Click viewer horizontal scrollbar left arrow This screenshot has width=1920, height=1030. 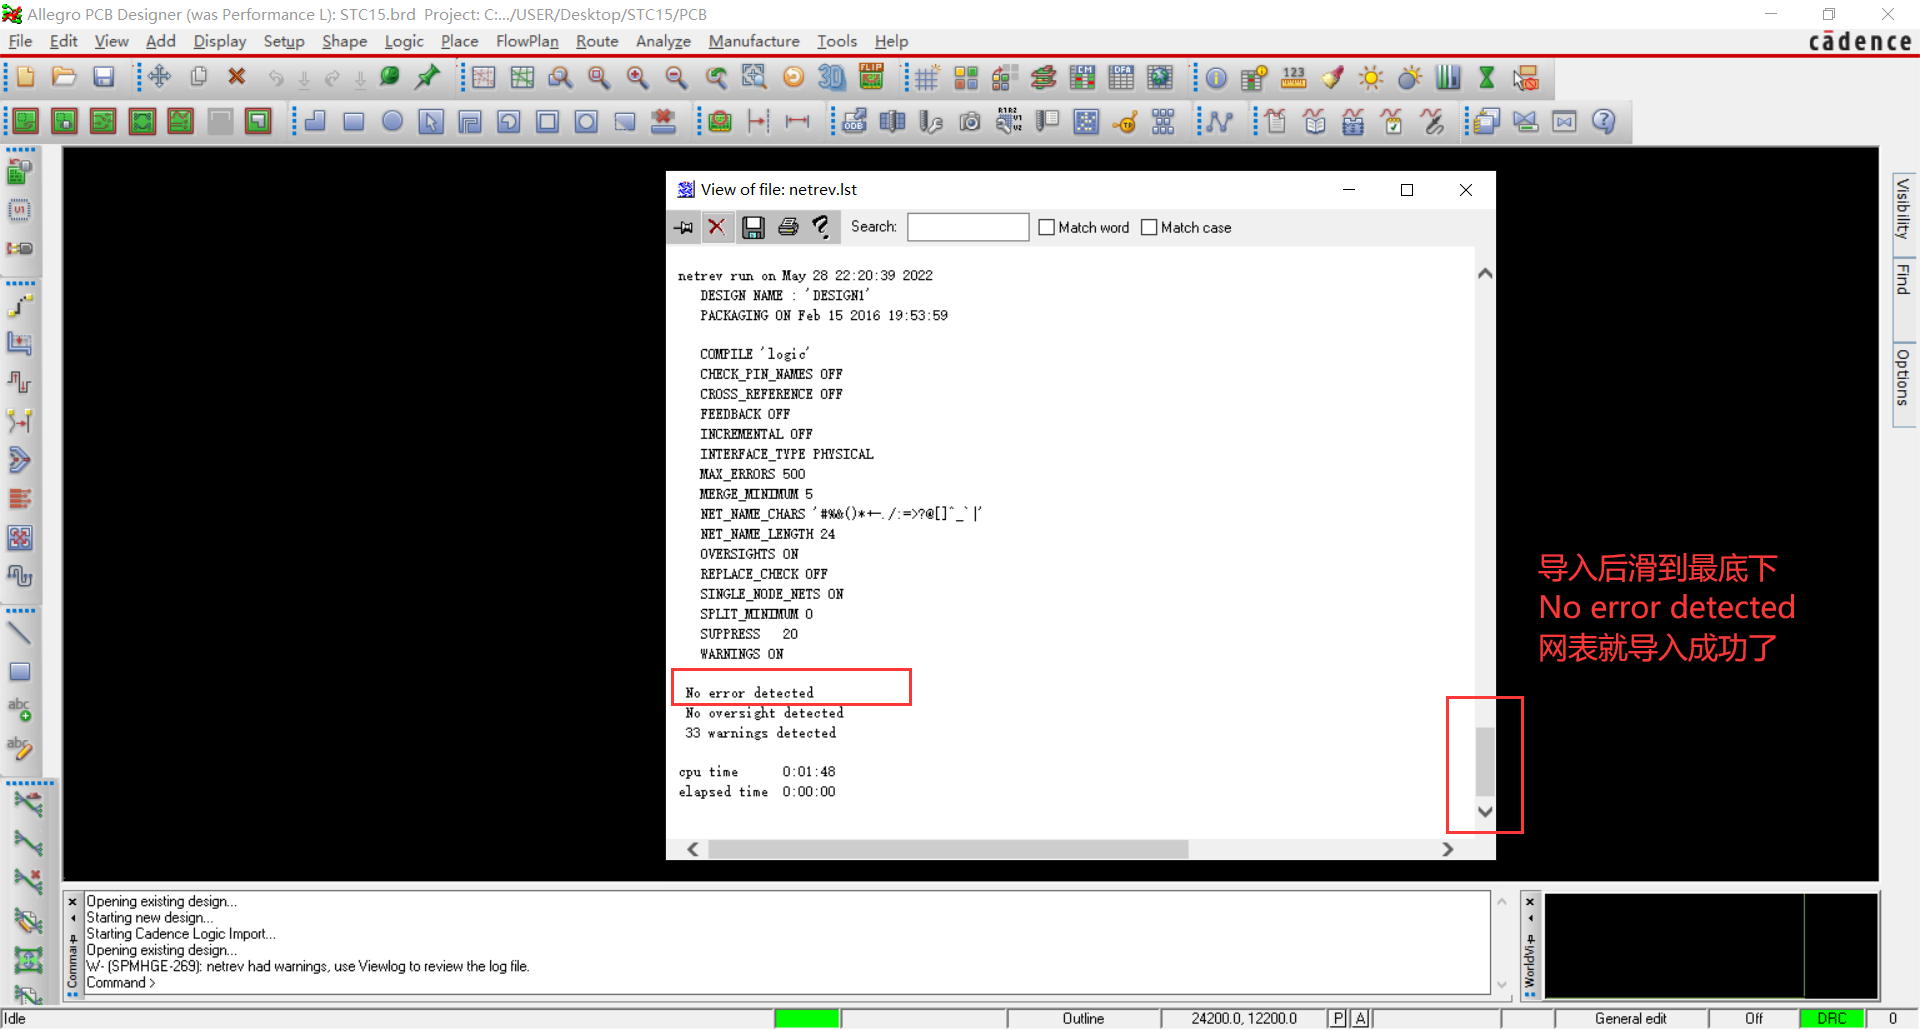(693, 849)
